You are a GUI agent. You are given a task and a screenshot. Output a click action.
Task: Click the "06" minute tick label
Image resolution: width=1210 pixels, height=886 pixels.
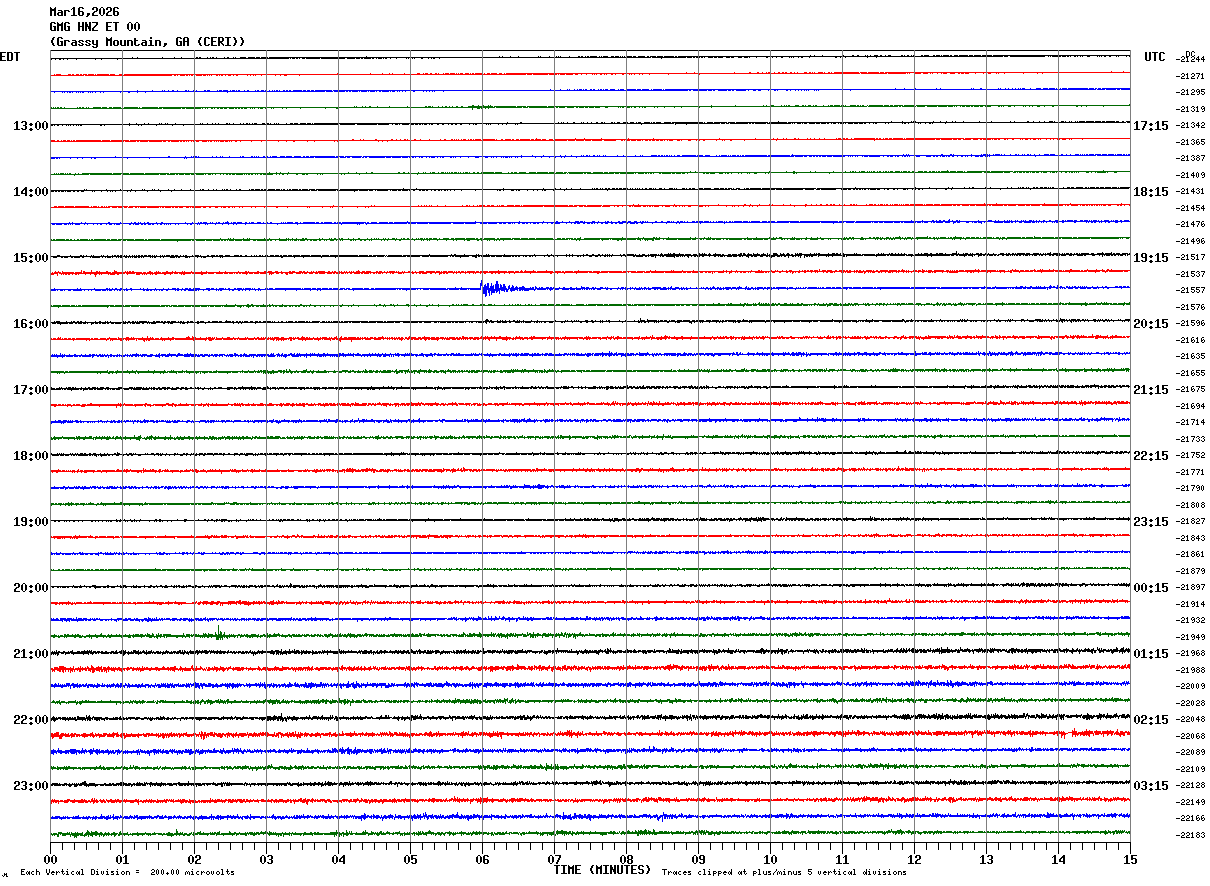click(482, 859)
